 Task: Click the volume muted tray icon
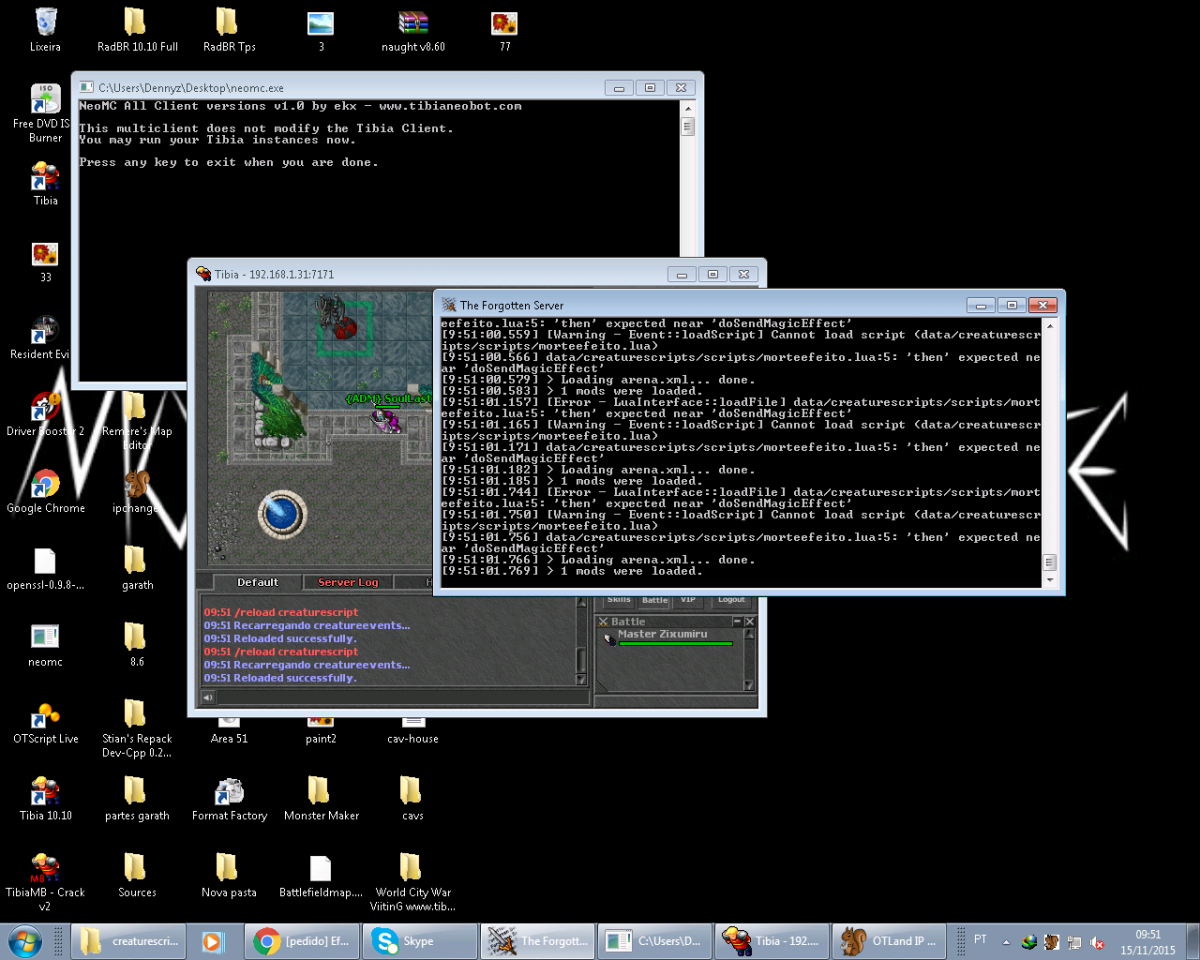coord(1097,942)
